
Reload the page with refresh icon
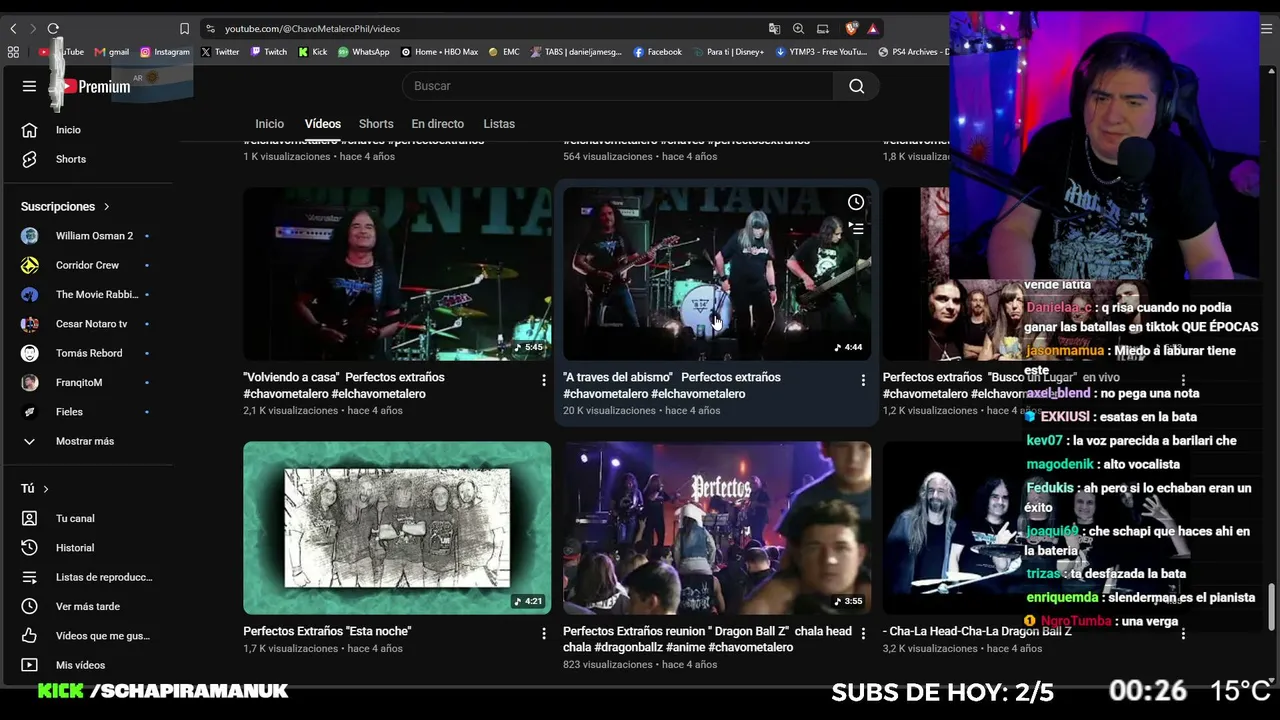pos(53,29)
